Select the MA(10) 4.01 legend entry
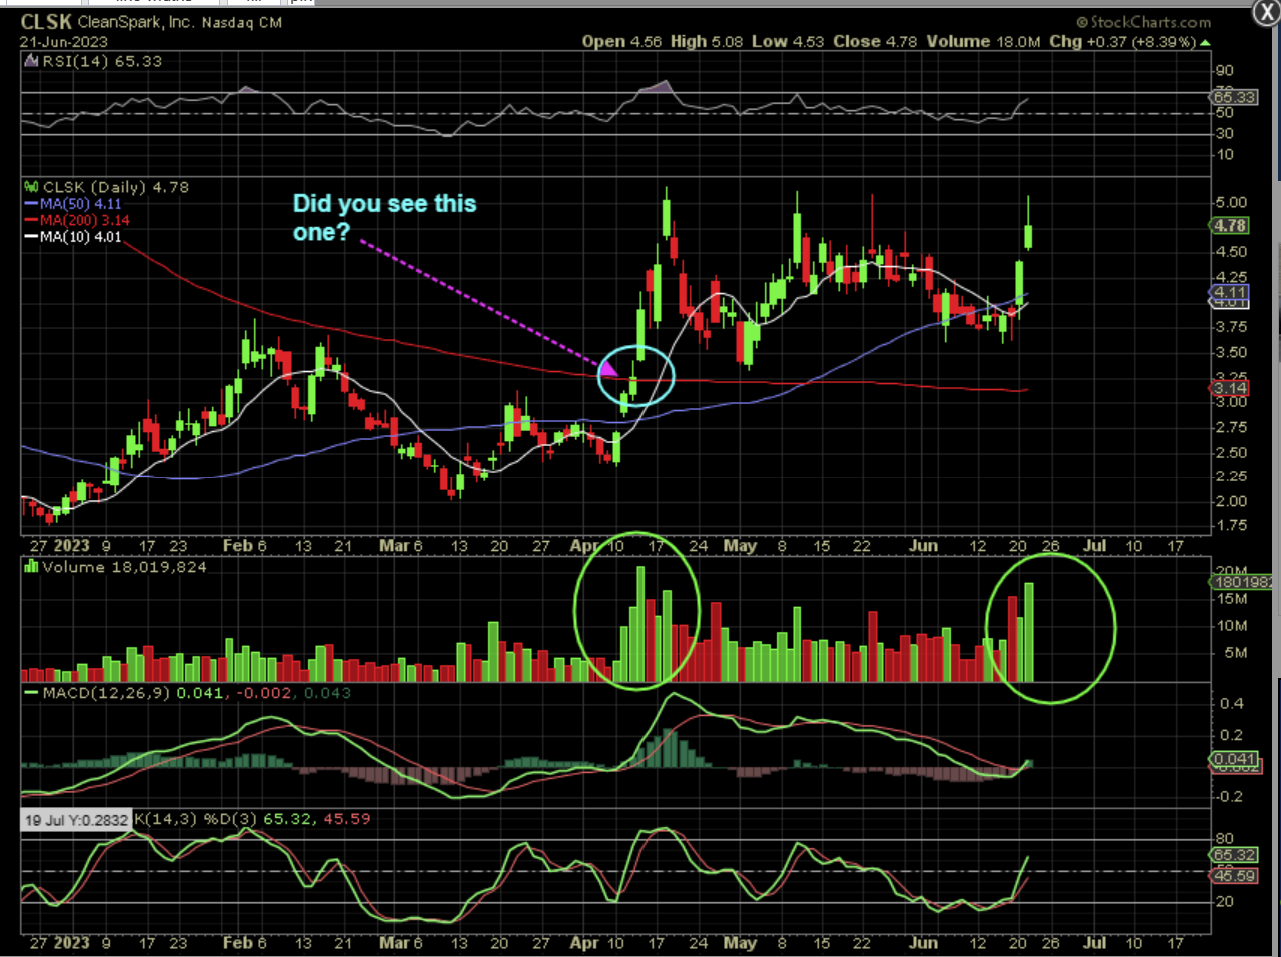This screenshot has width=1281, height=957. point(80,237)
